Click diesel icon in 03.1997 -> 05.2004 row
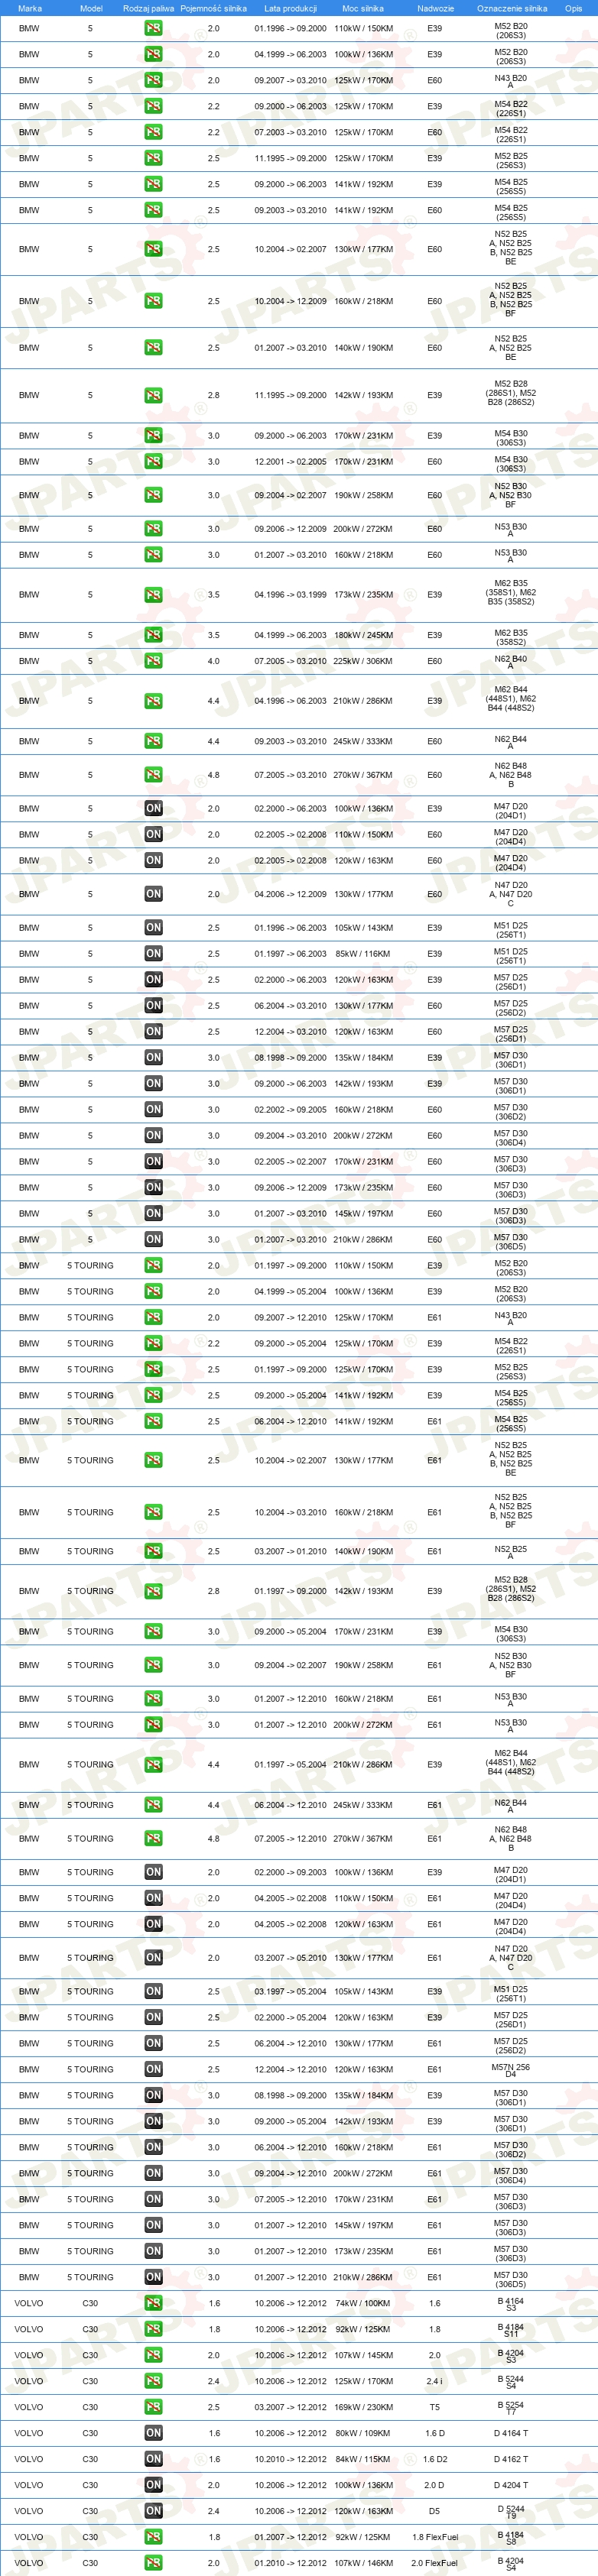 pyautogui.click(x=153, y=1991)
